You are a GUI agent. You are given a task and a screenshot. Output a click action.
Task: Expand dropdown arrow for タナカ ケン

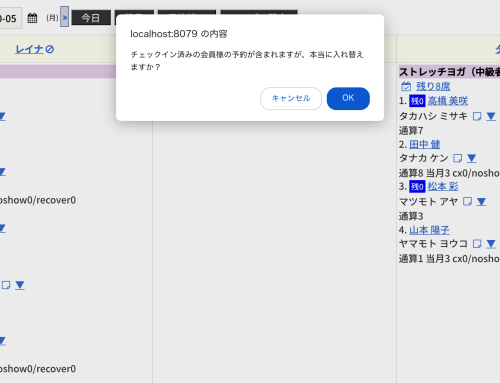pos(471,158)
